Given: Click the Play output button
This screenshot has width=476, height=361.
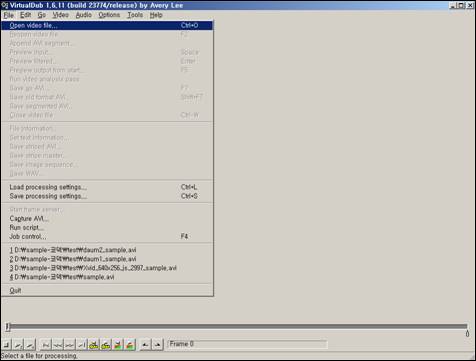Looking at the screenshot, I should click(x=30, y=344).
